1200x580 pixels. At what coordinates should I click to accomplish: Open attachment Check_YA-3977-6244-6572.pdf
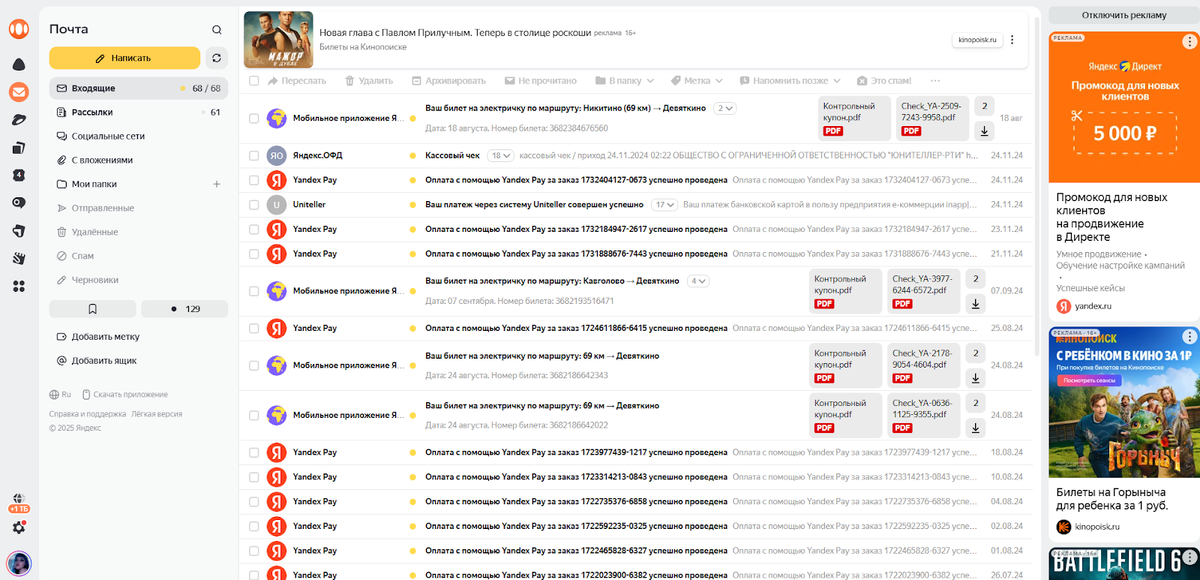[923, 291]
